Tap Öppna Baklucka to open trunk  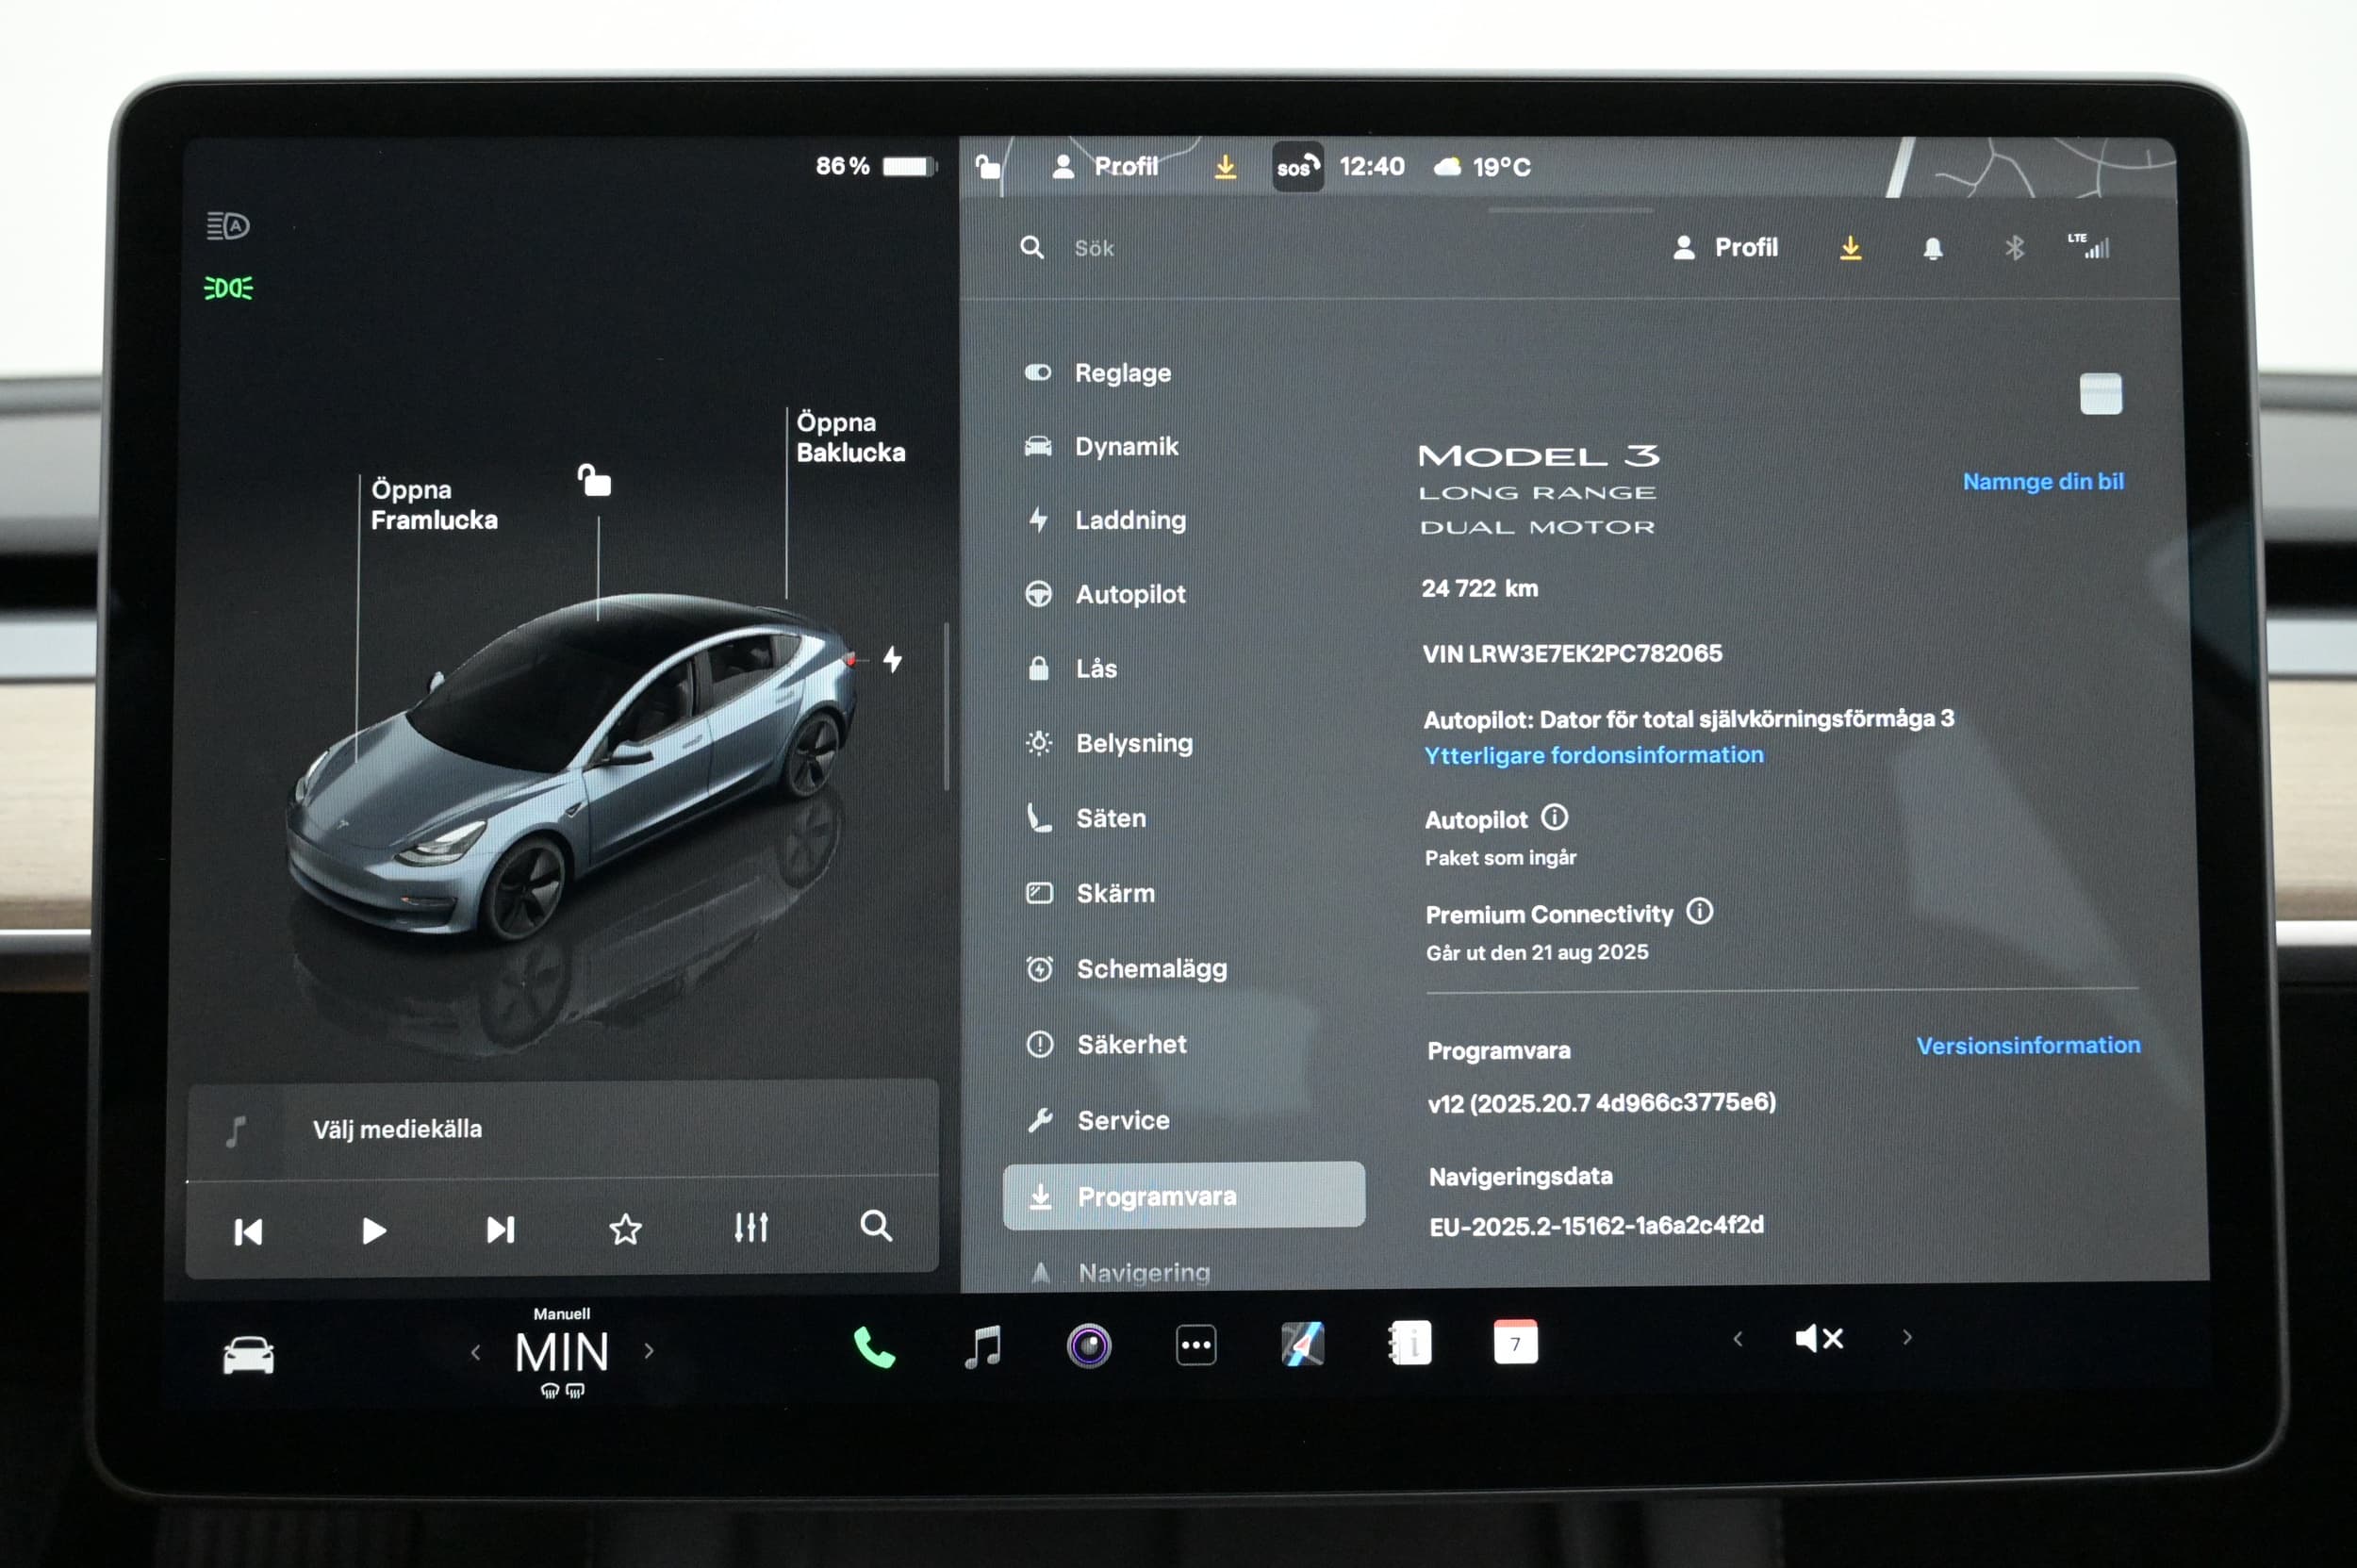pyautogui.click(x=851, y=437)
